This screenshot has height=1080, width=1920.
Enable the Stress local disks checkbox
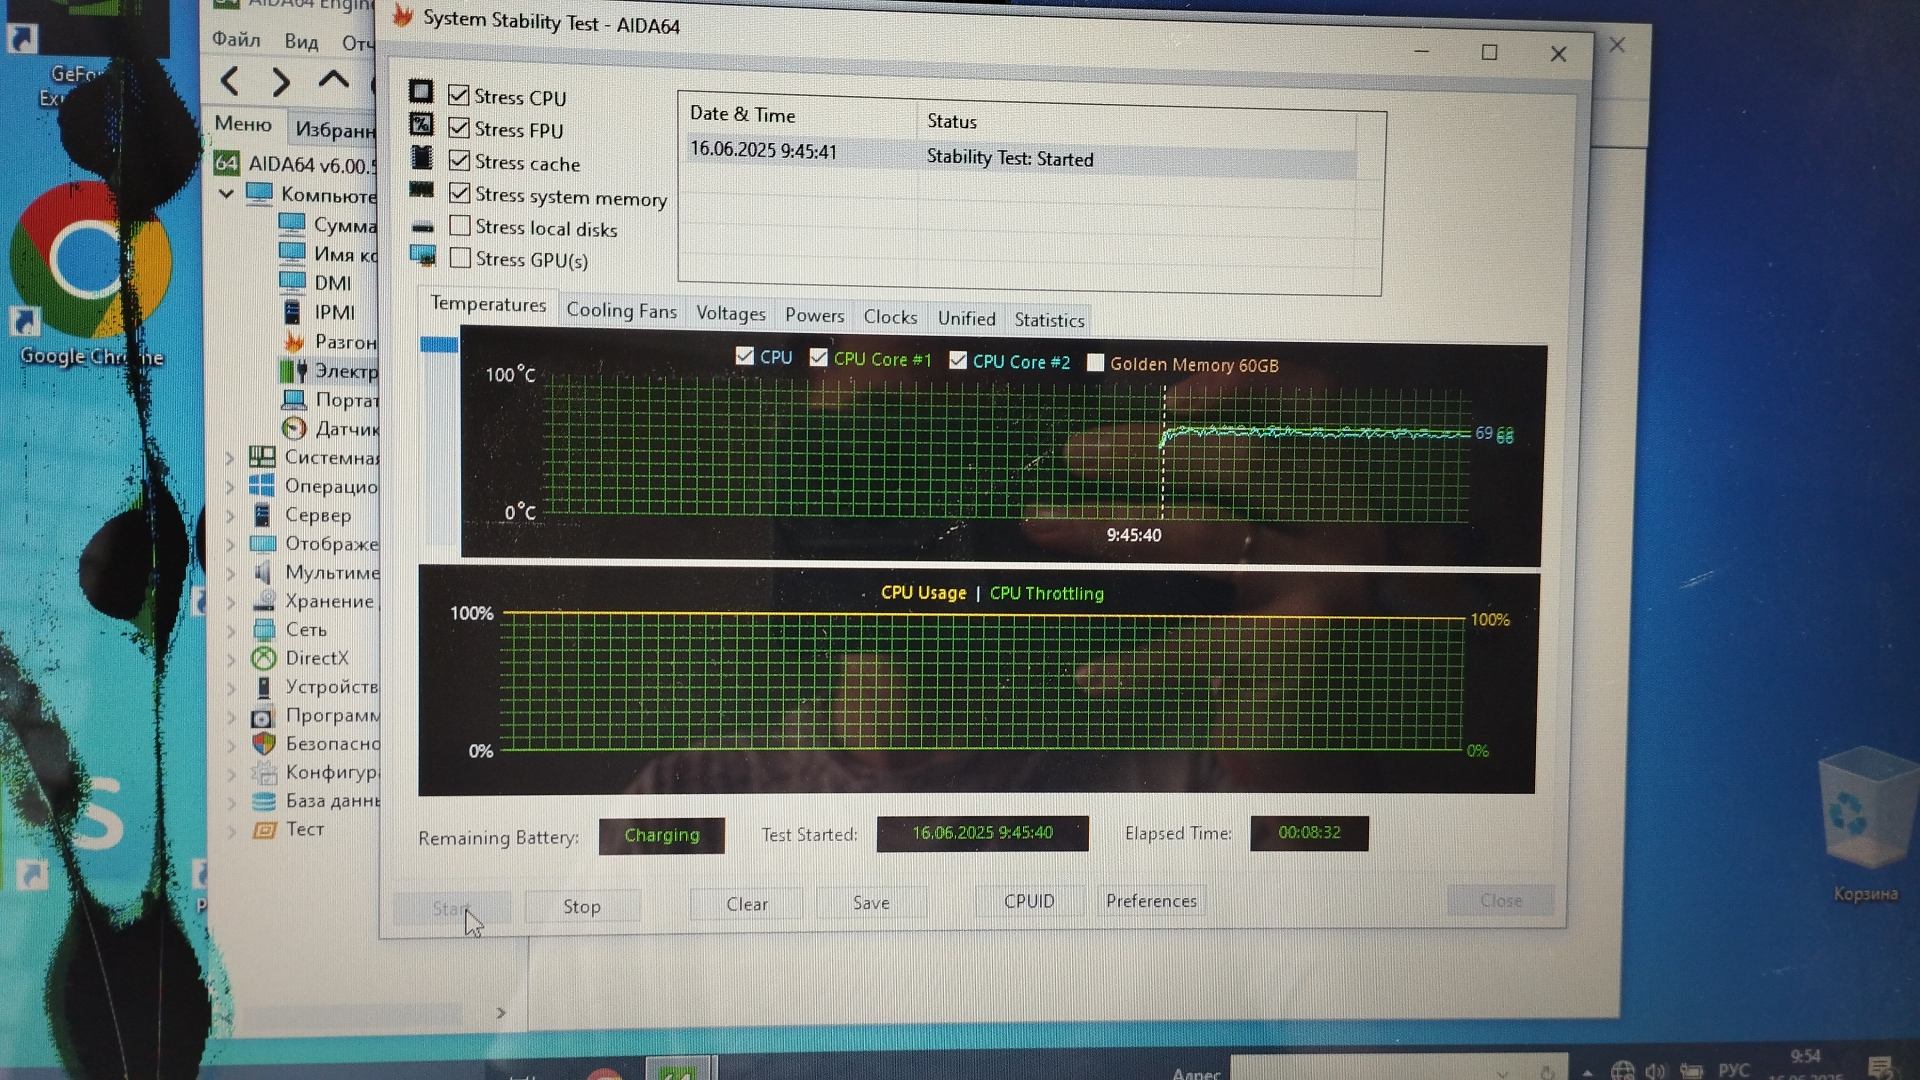point(460,226)
